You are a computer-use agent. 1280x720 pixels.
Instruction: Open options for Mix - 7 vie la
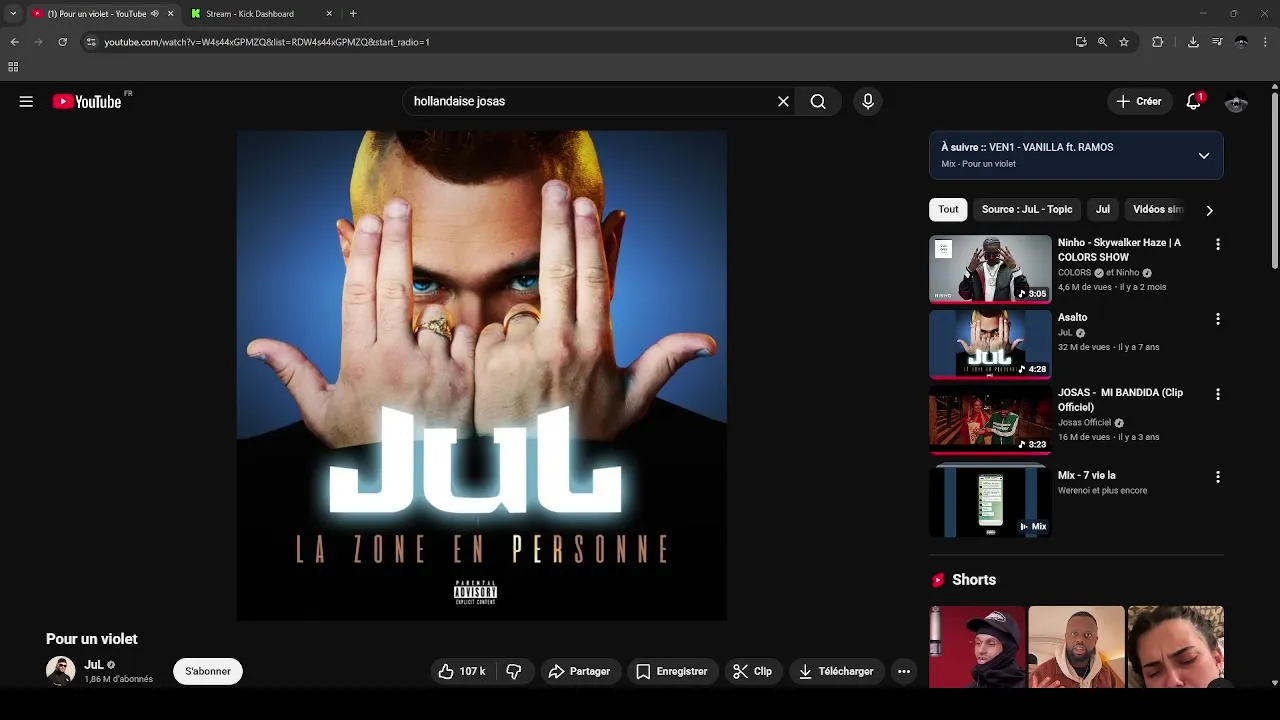[1217, 477]
